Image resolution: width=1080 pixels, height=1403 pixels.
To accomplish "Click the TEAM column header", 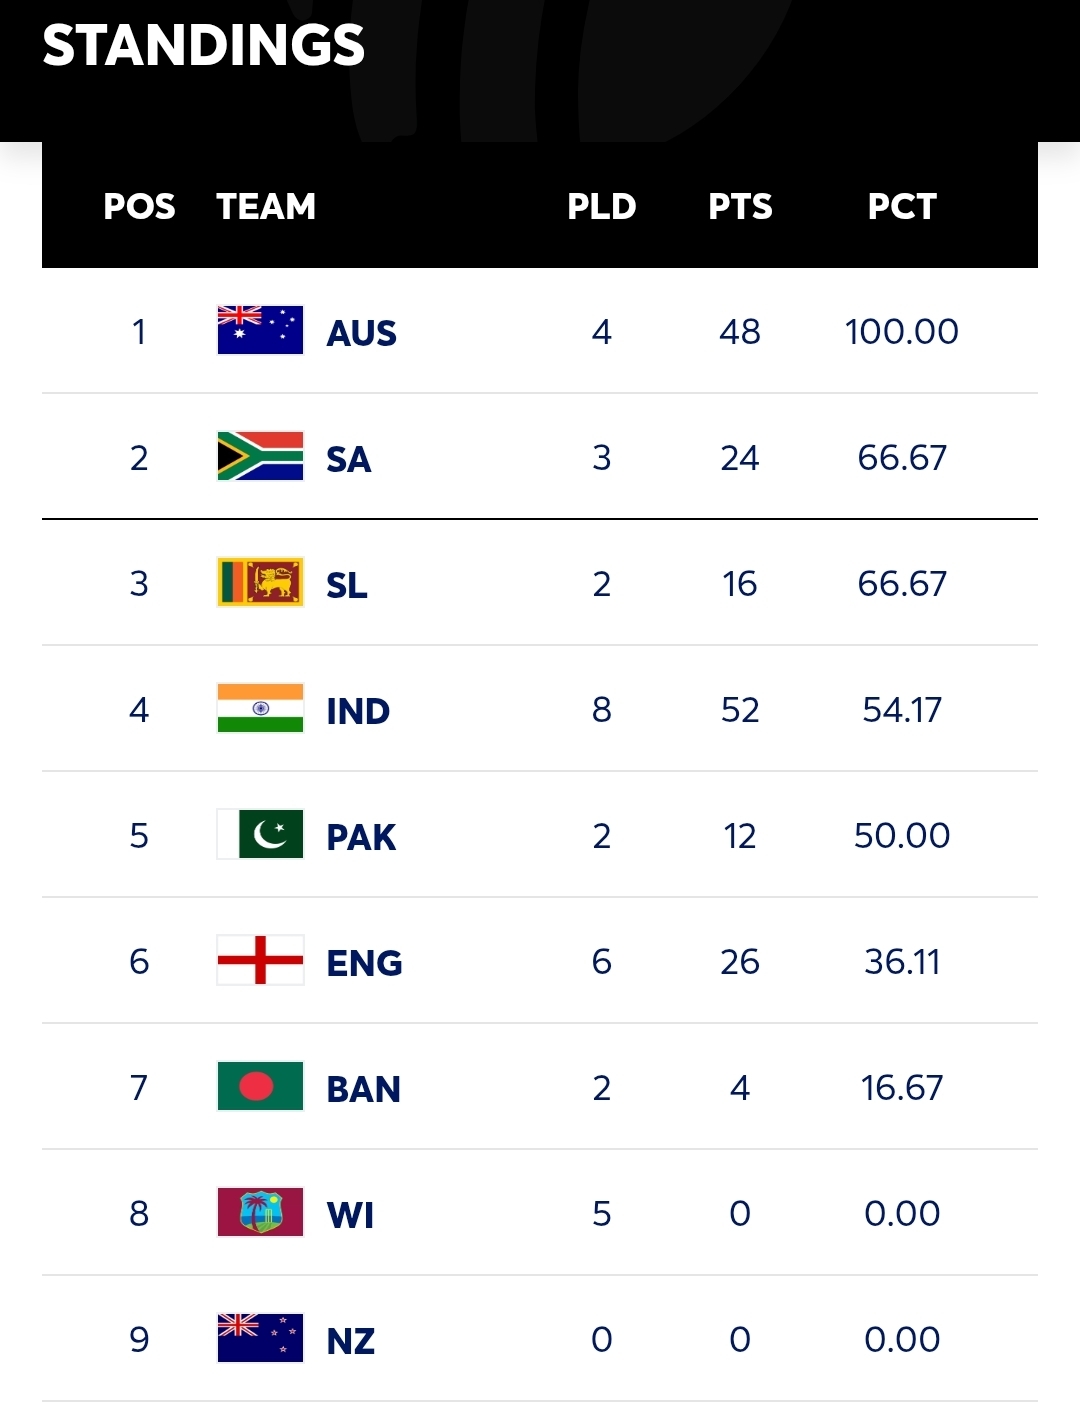I will tap(266, 207).
